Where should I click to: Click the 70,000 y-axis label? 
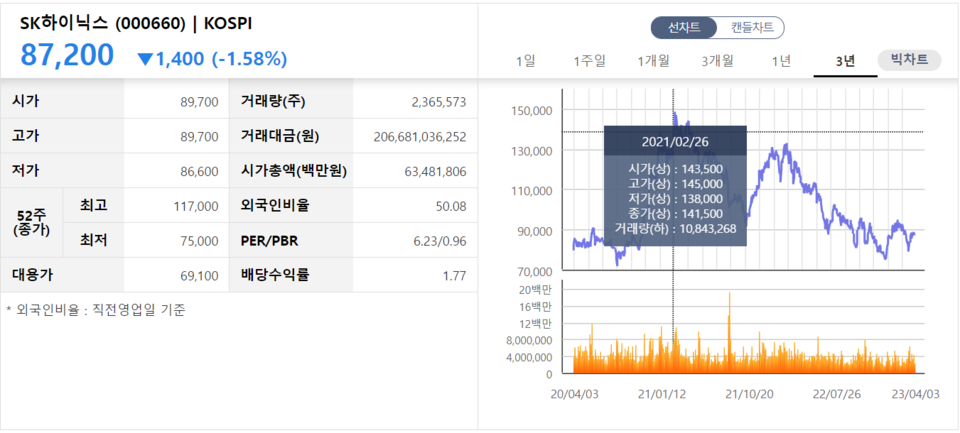tap(533, 271)
